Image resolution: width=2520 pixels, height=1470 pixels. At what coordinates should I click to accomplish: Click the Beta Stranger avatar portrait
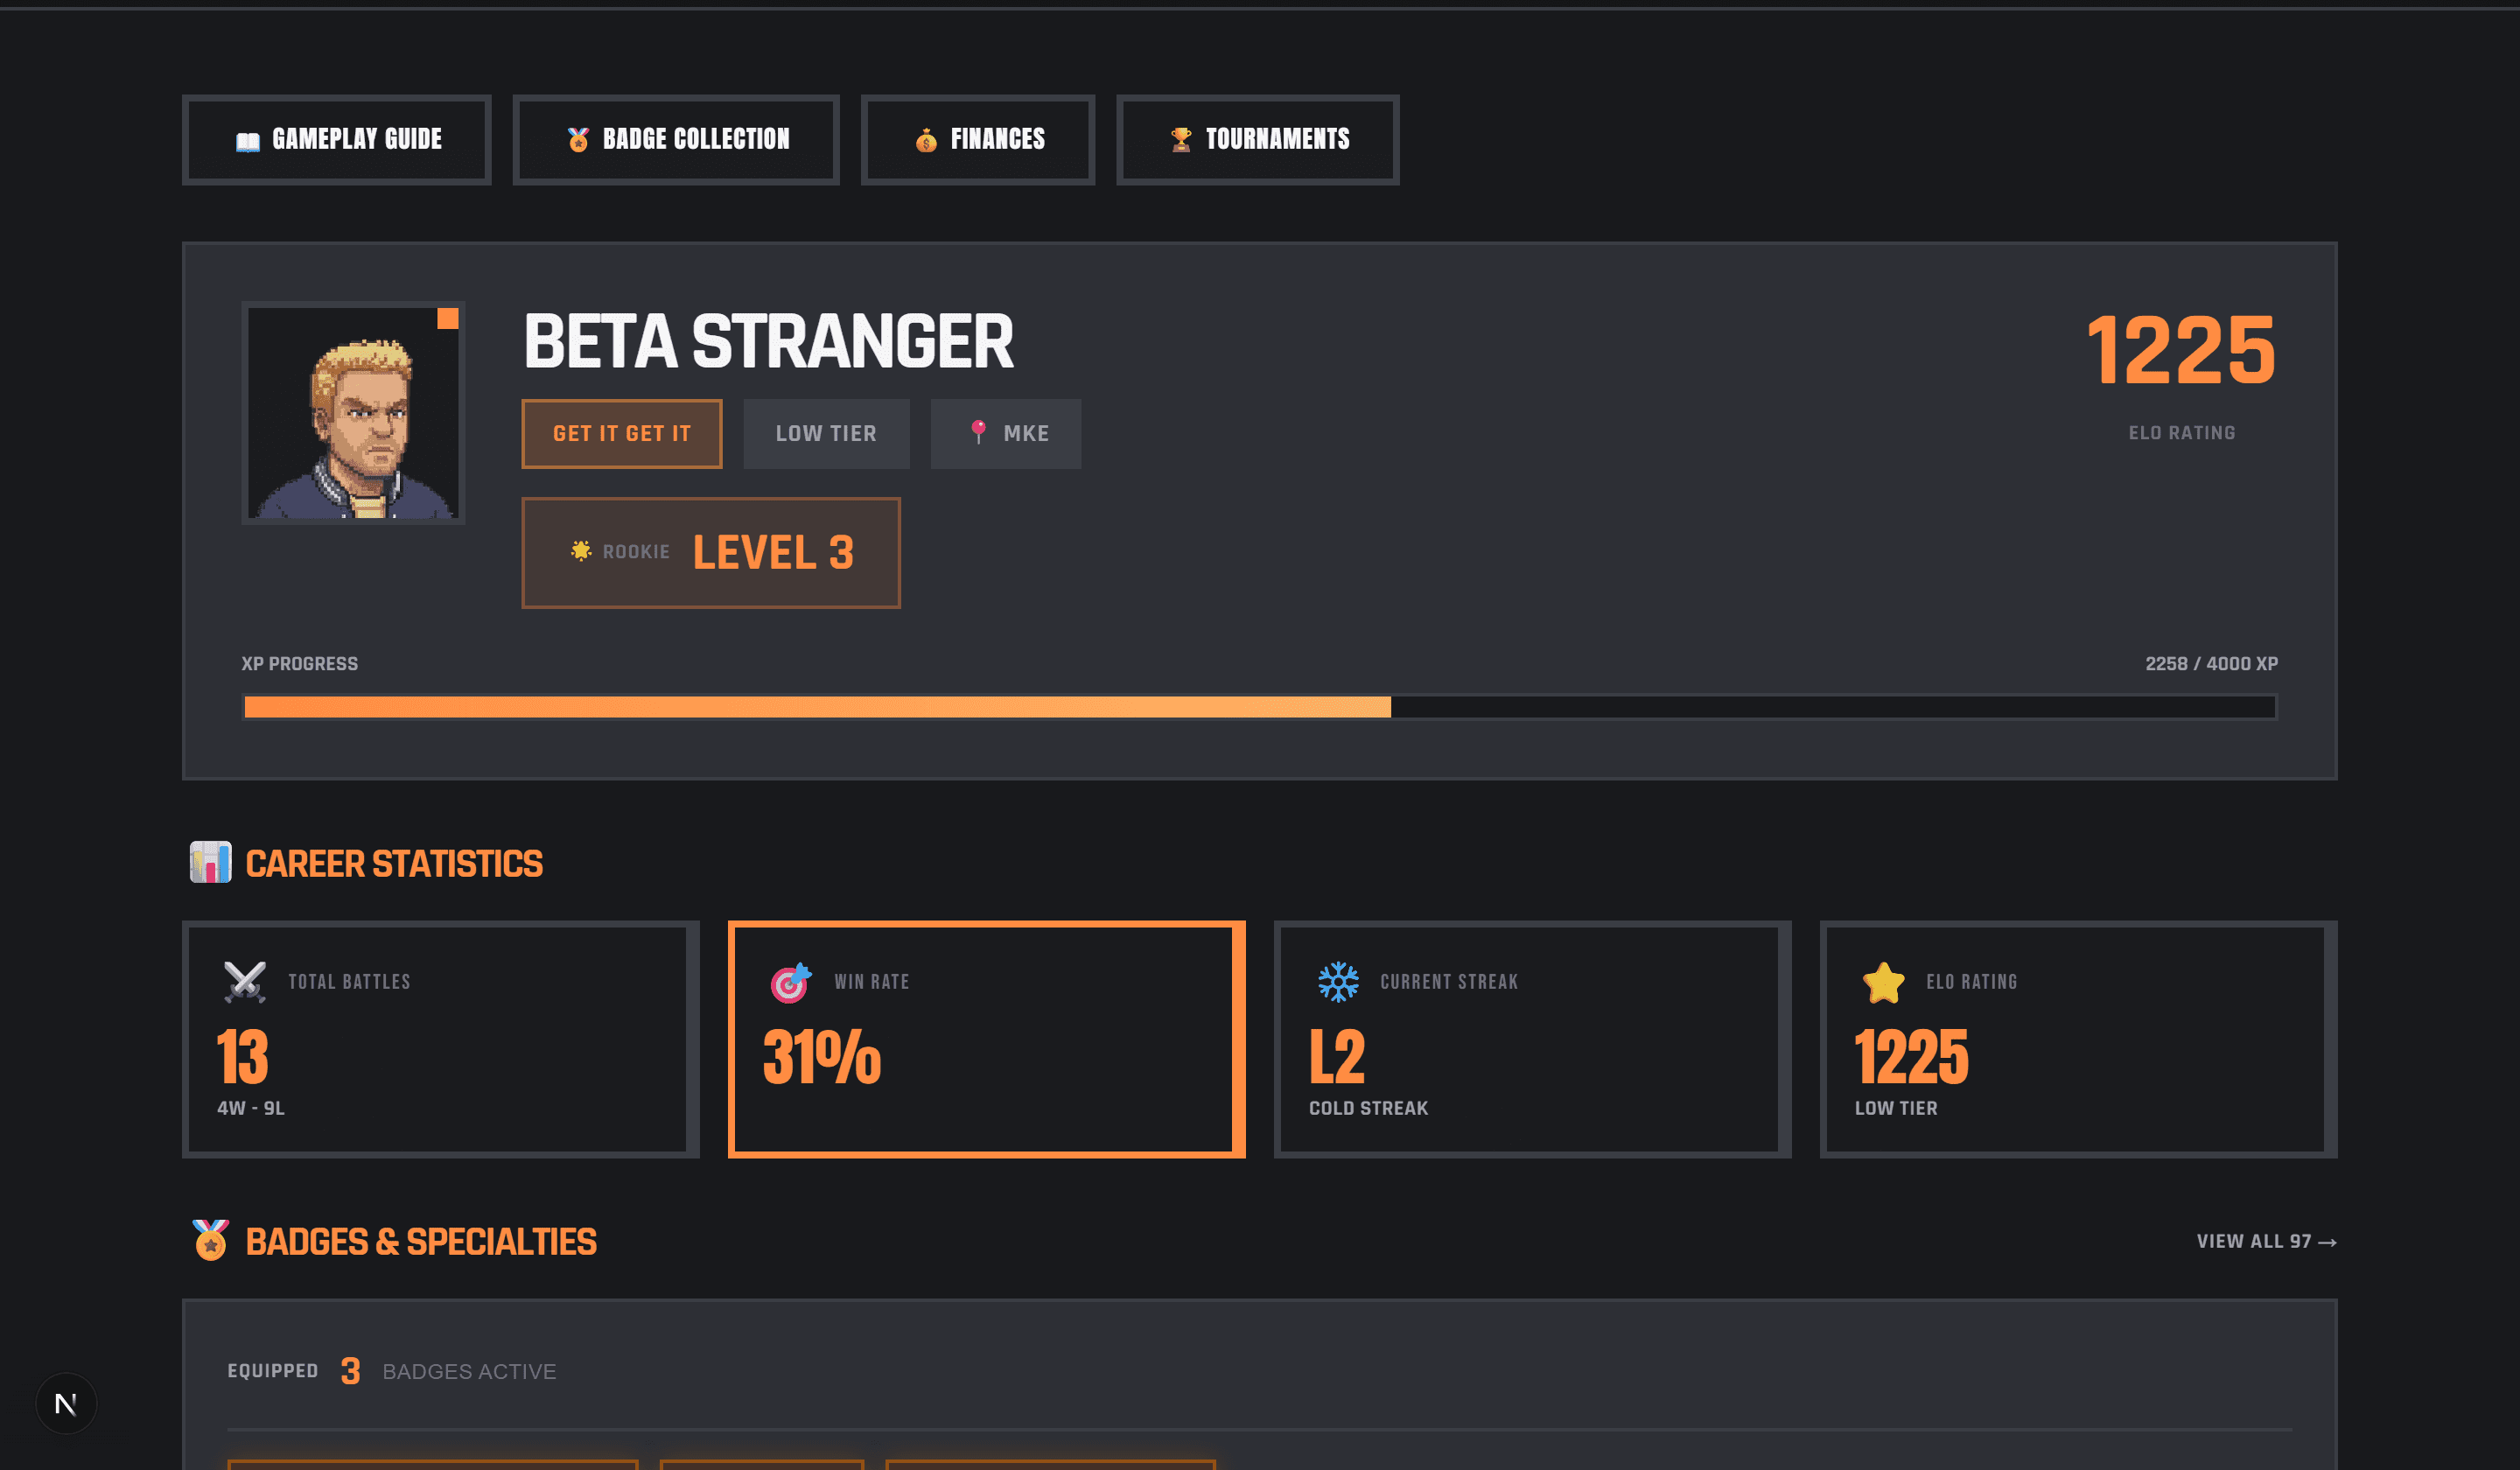coord(353,412)
